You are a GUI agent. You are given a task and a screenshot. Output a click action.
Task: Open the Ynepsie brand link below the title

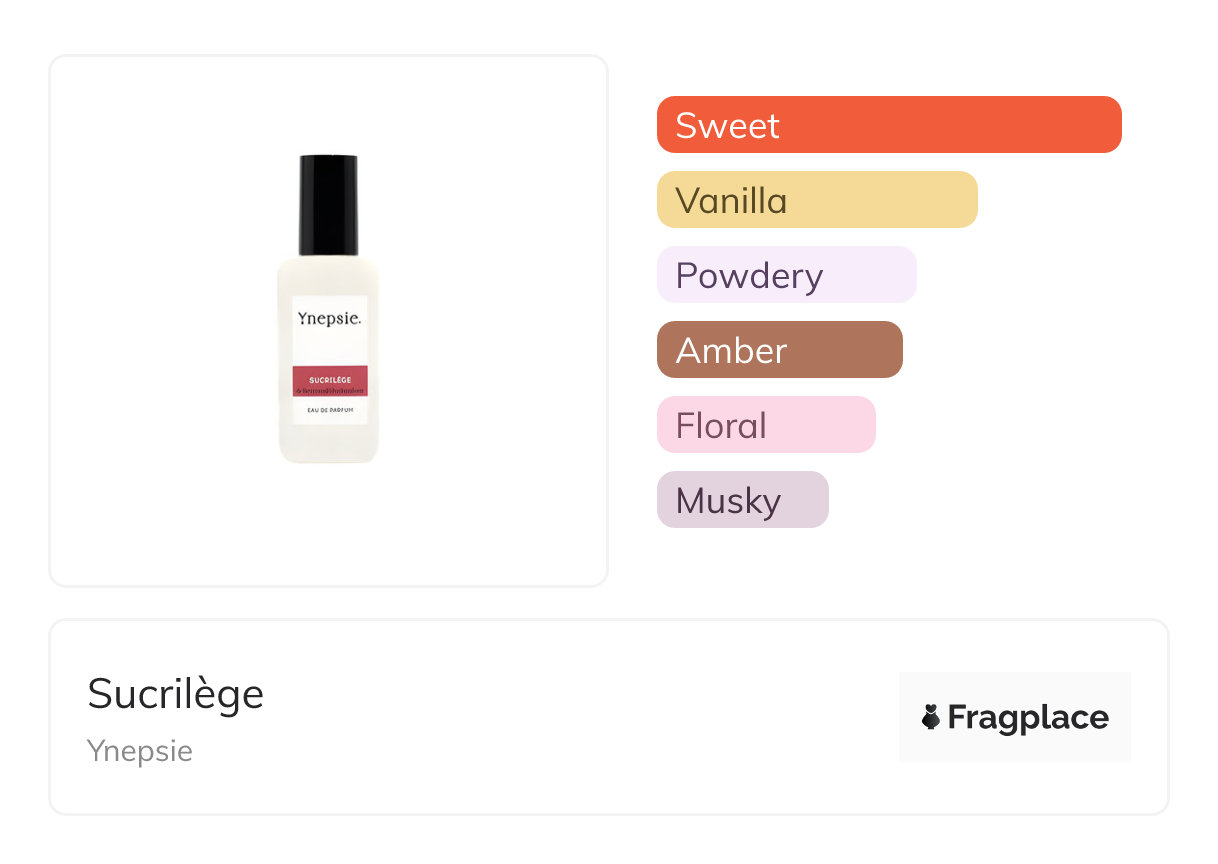[140, 751]
